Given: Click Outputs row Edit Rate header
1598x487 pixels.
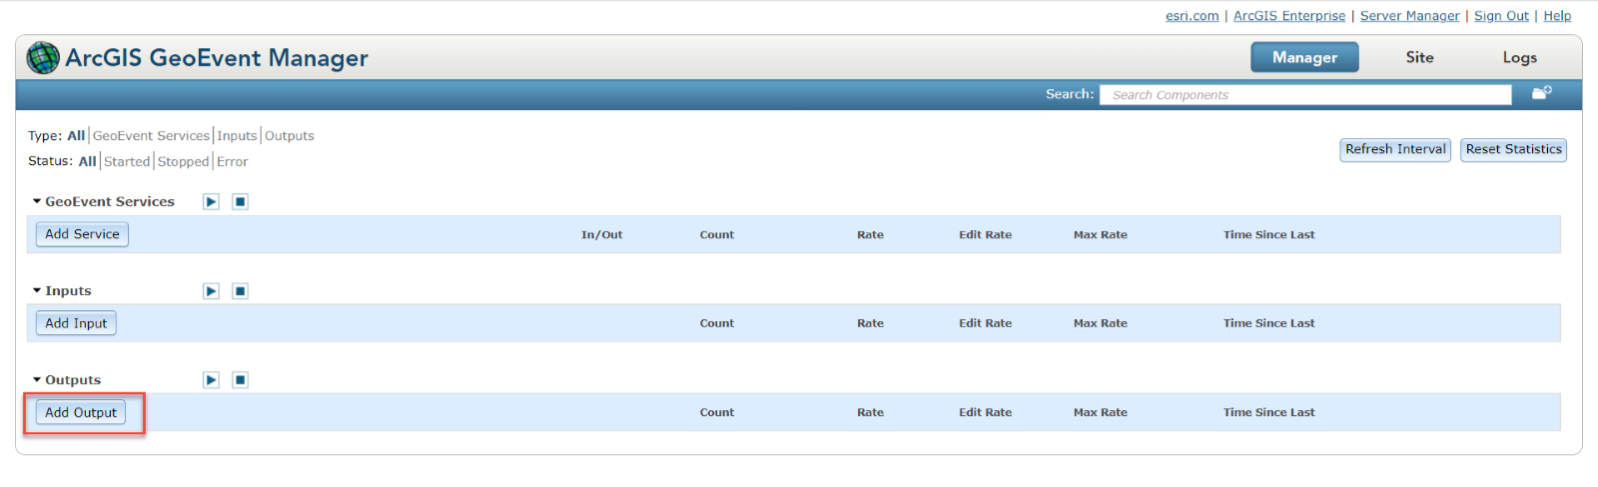Looking at the screenshot, I should [x=985, y=412].
